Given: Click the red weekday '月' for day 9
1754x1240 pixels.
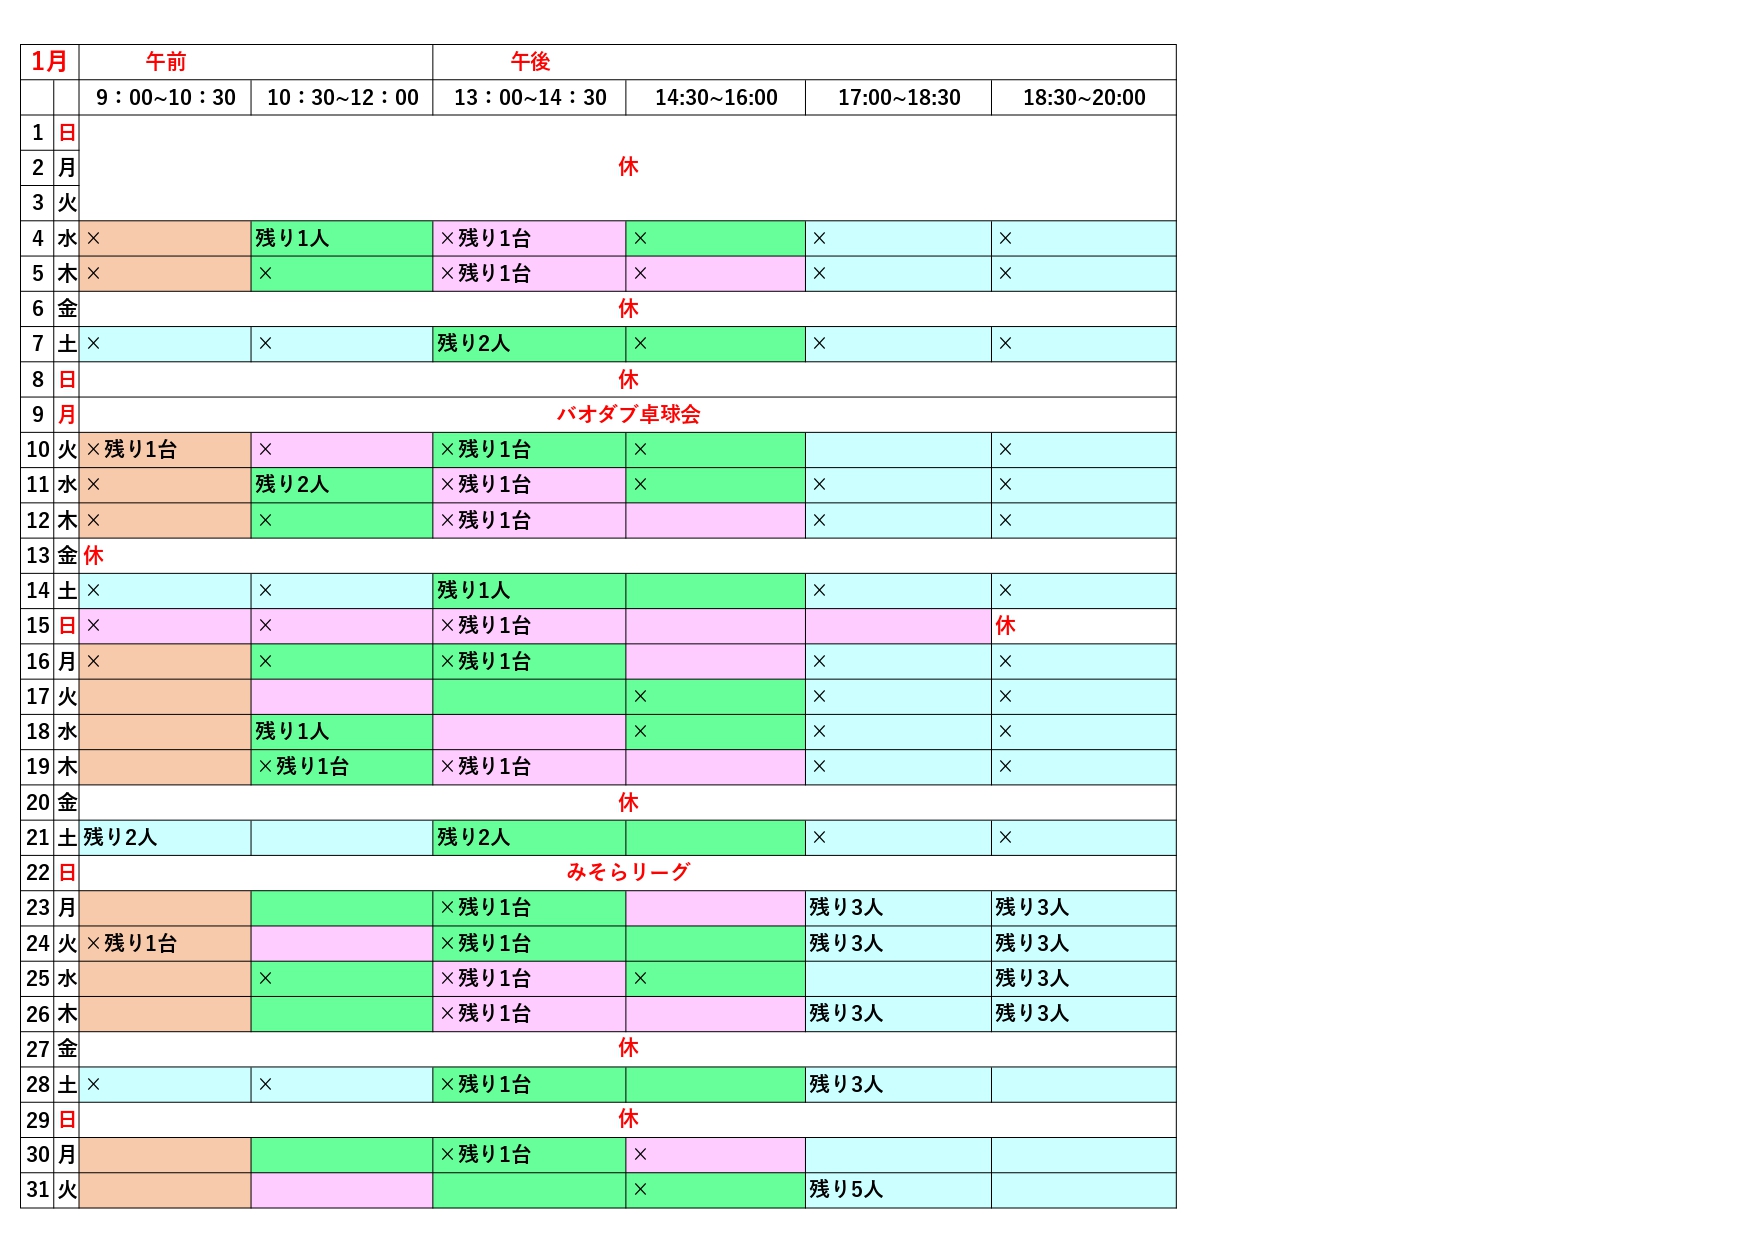Looking at the screenshot, I should 66,415.
